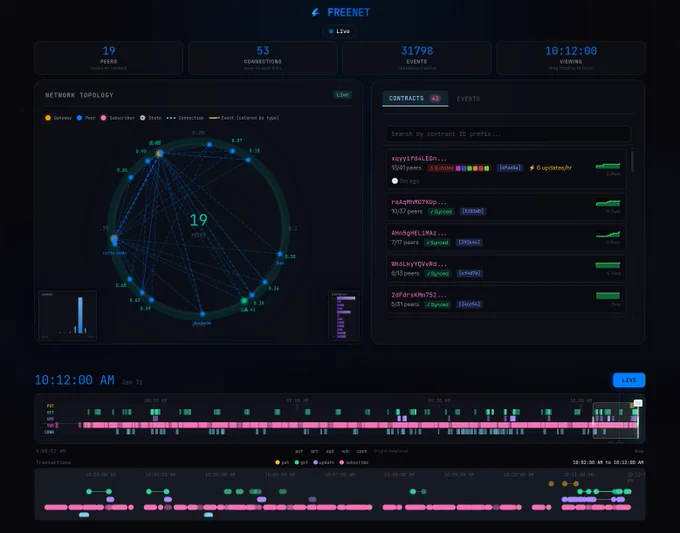The width and height of the screenshot is (680, 533).
Task: Toggle the put filter chip below timeline
Action: click(x=299, y=451)
